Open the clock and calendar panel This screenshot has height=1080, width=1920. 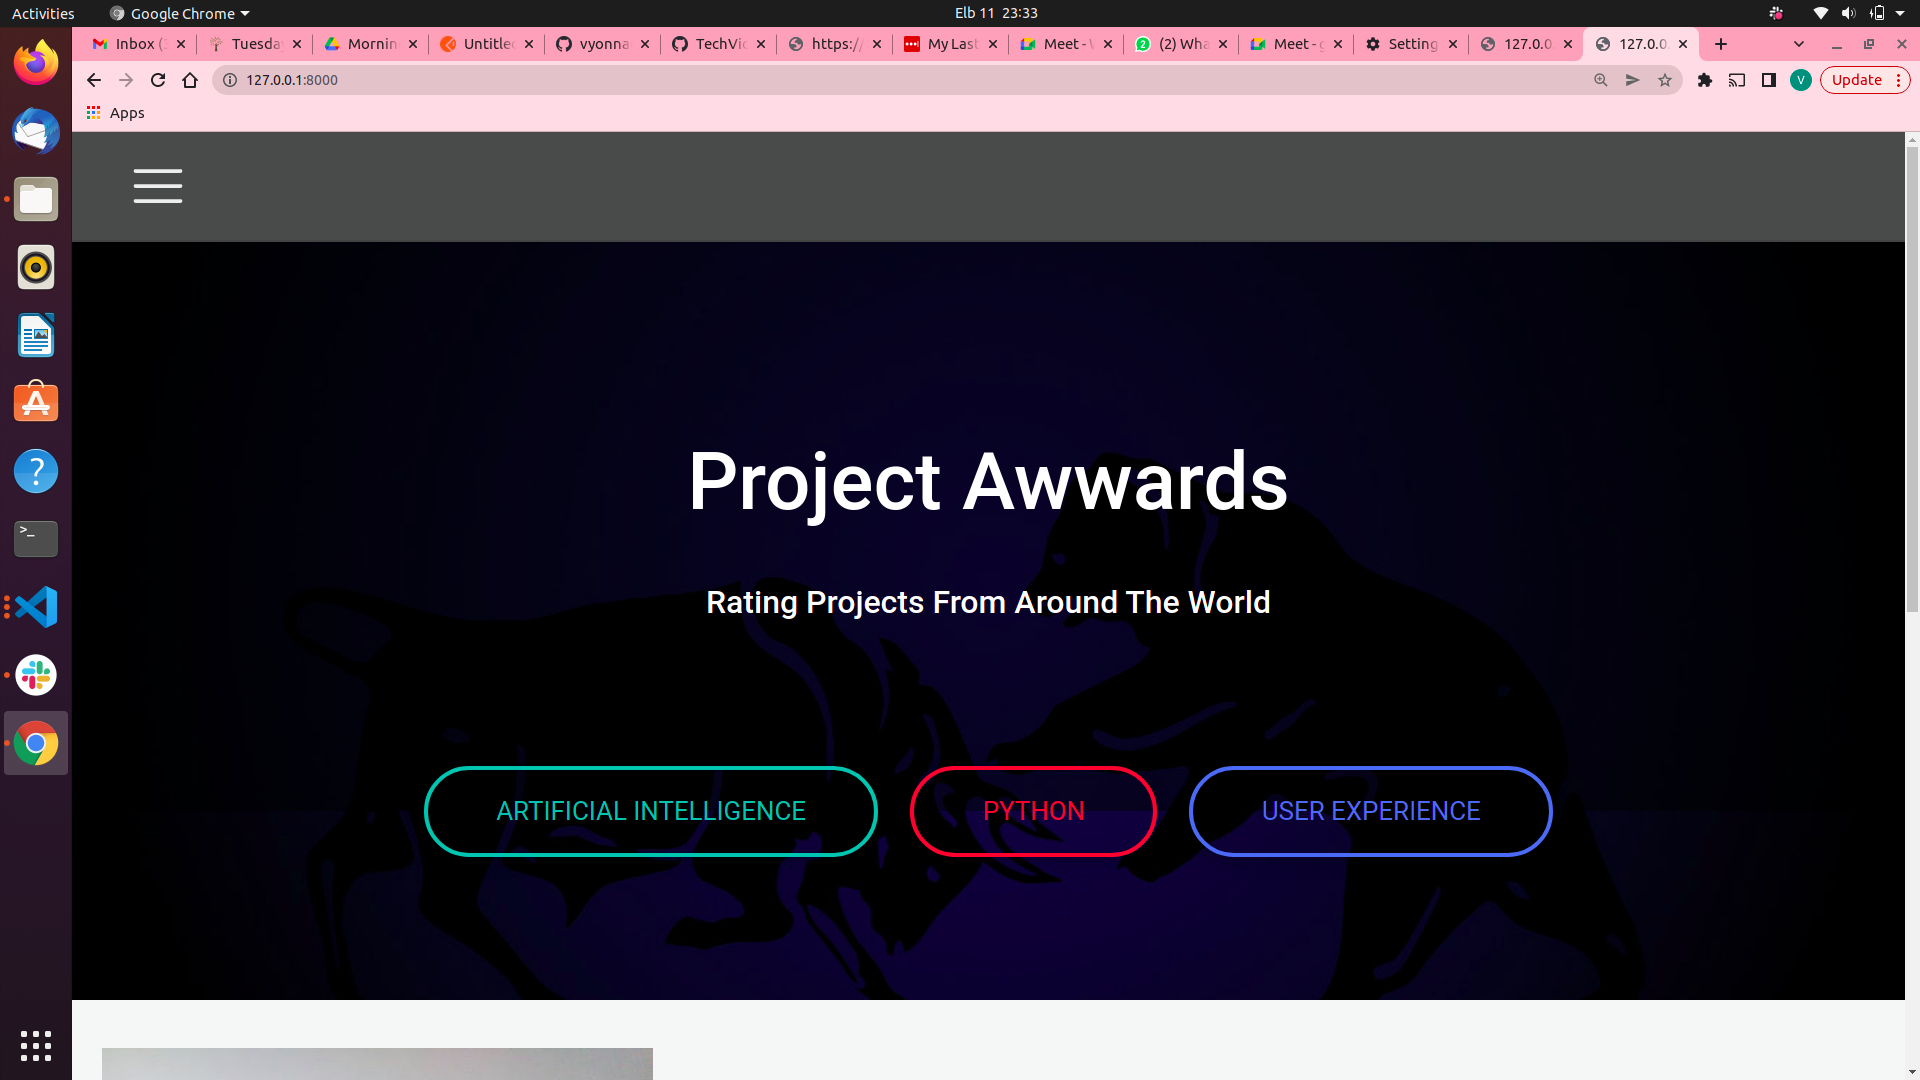click(x=996, y=13)
